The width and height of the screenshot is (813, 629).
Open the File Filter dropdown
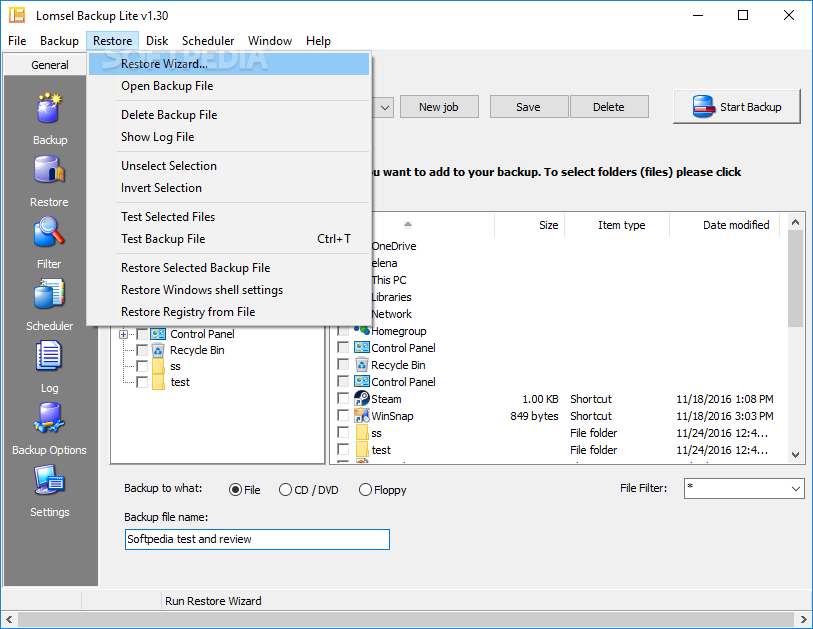[795, 488]
